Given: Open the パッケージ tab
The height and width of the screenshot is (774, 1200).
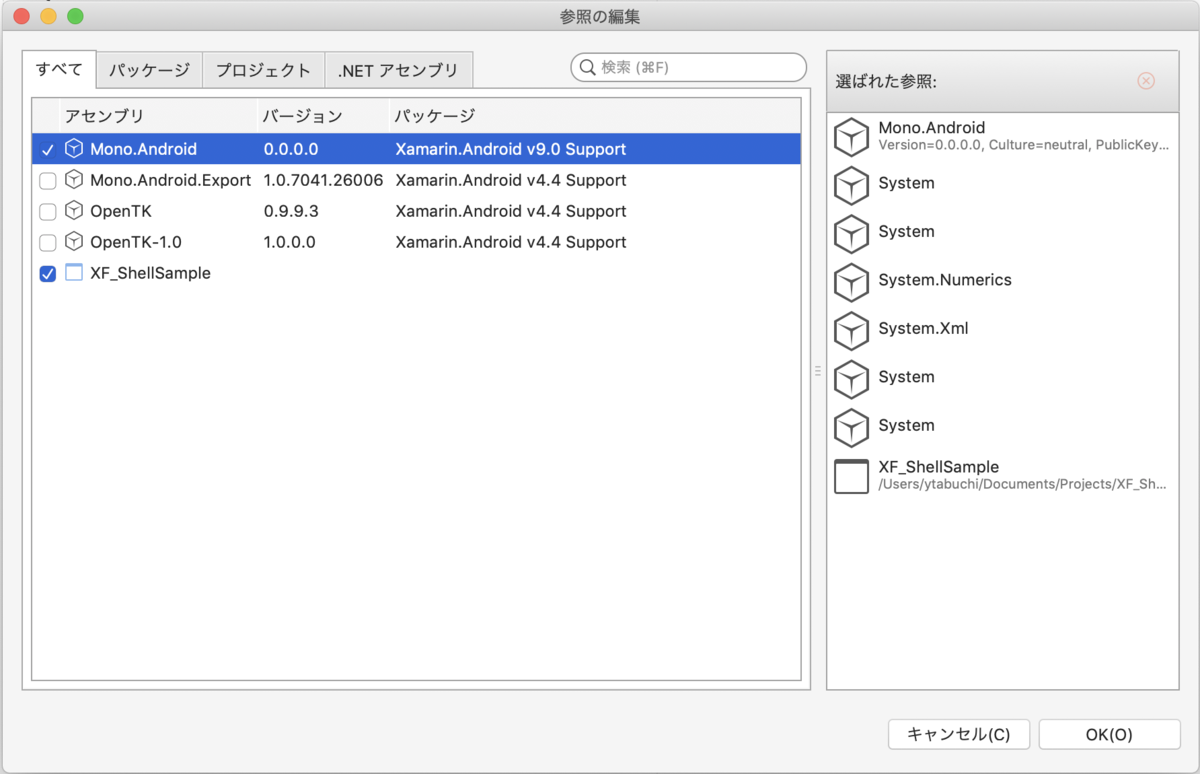Looking at the screenshot, I should click(149, 70).
